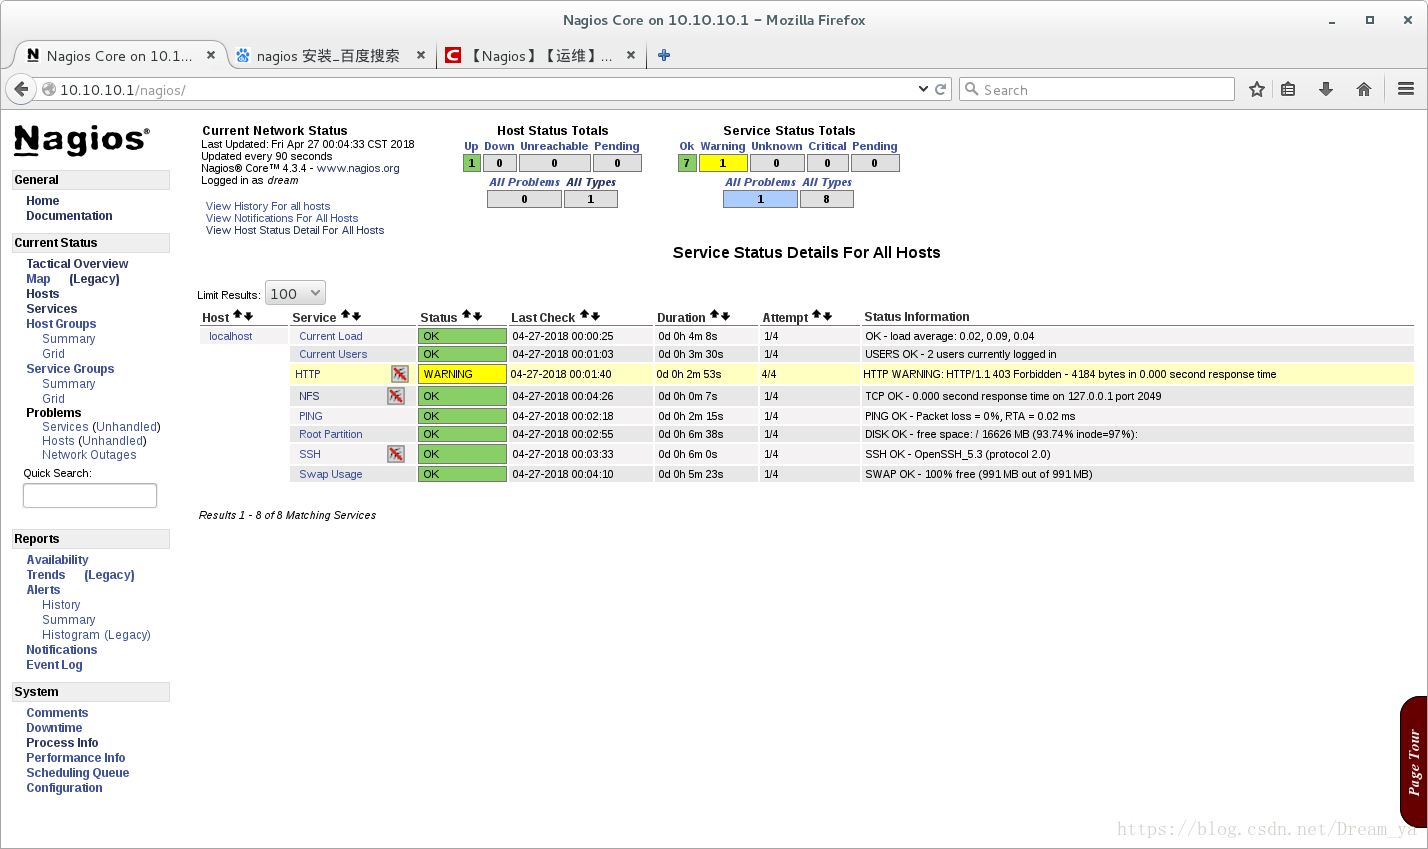The image size is (1428, 849).
Task: Open Map link in sidebar
Action: click(x=38, y=279)
